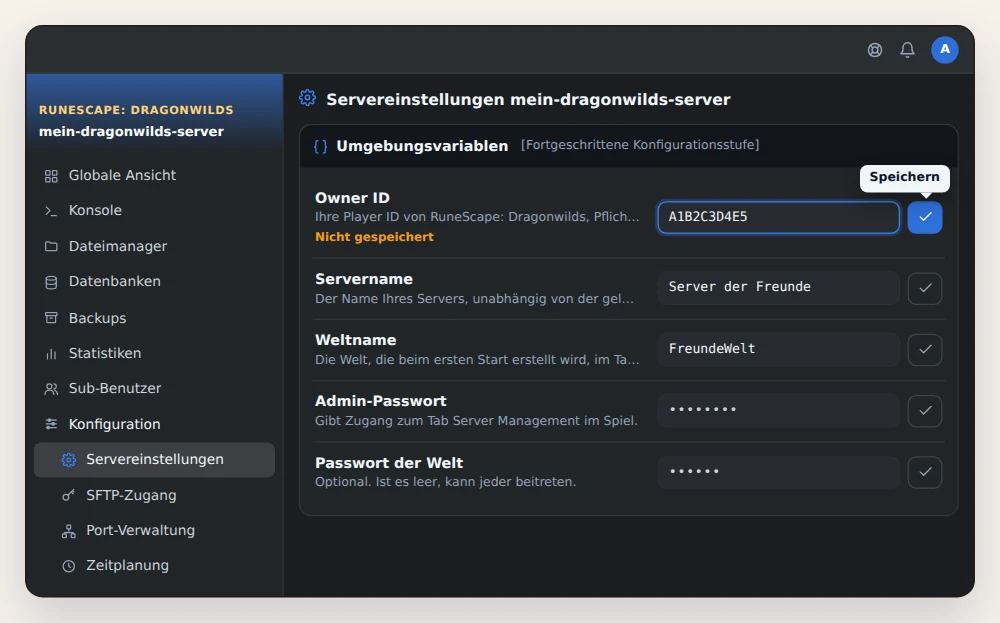Image resolution: width=1000 pixels, height=623 pixels.
Task: Open Zeitplanung page
Action: coord(154,566)
